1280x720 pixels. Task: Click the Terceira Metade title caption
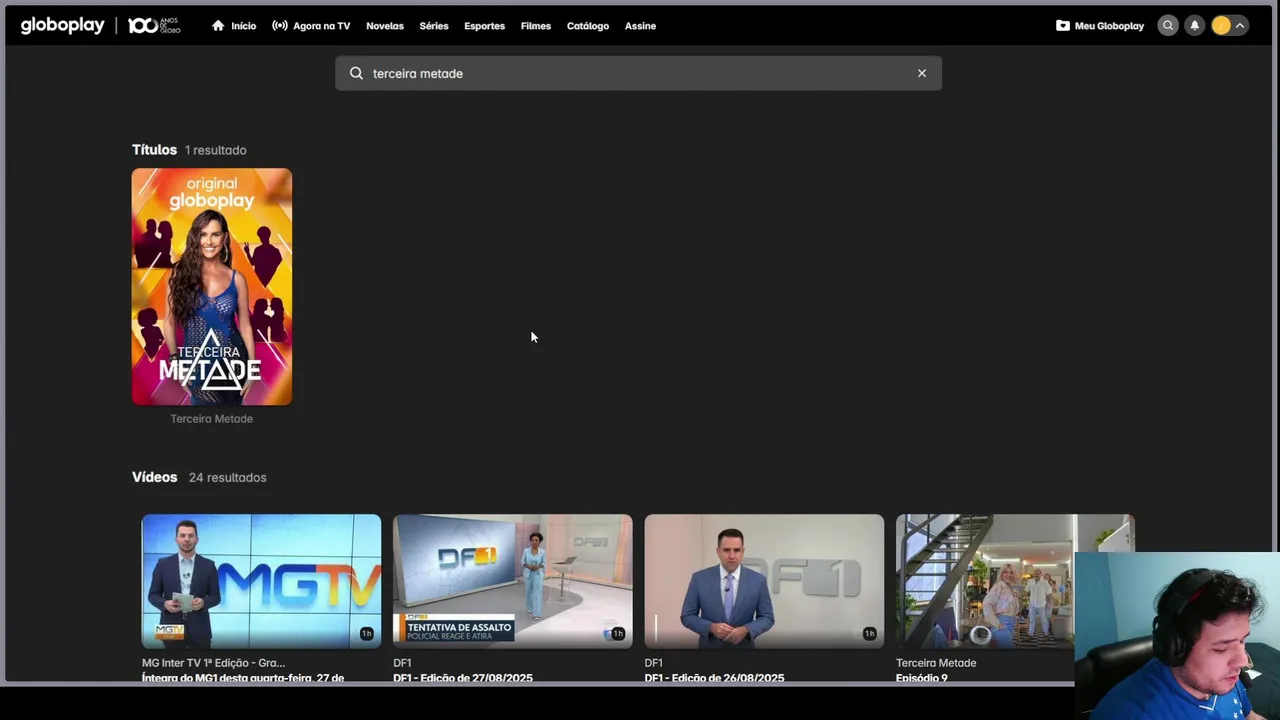click(x=212, y=419)
